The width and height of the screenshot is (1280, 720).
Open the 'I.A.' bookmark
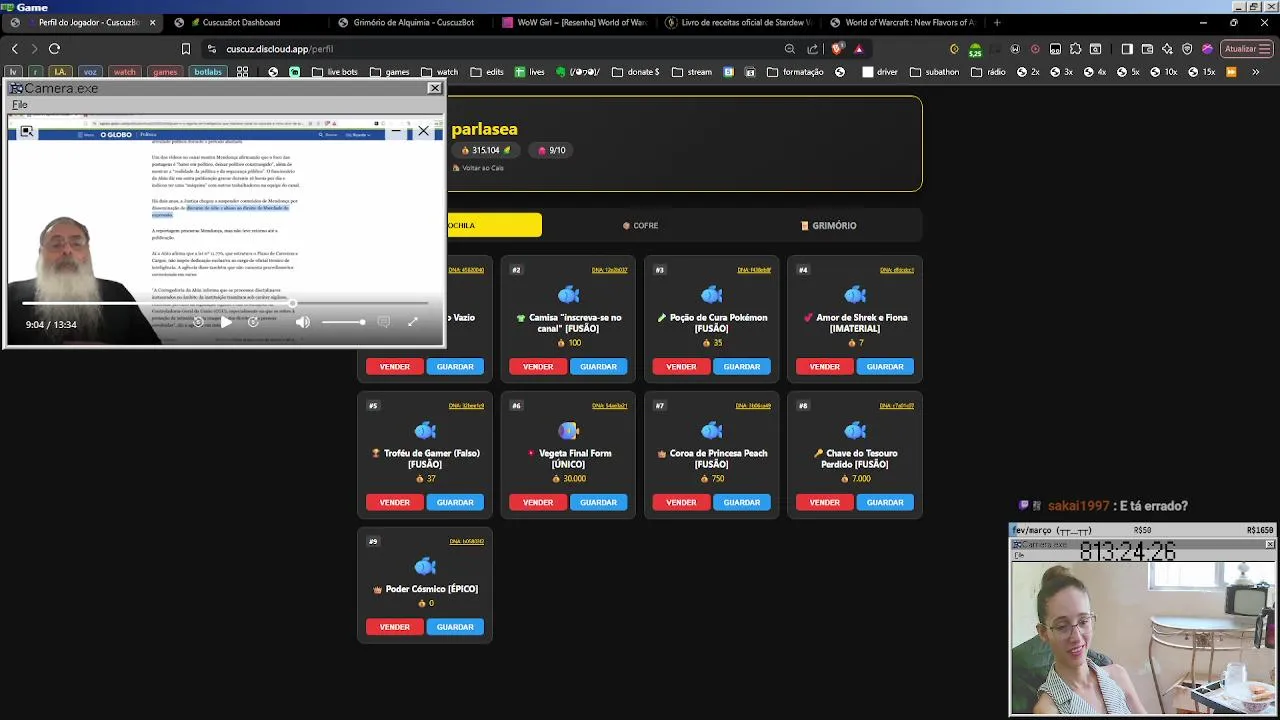[61, 71]
